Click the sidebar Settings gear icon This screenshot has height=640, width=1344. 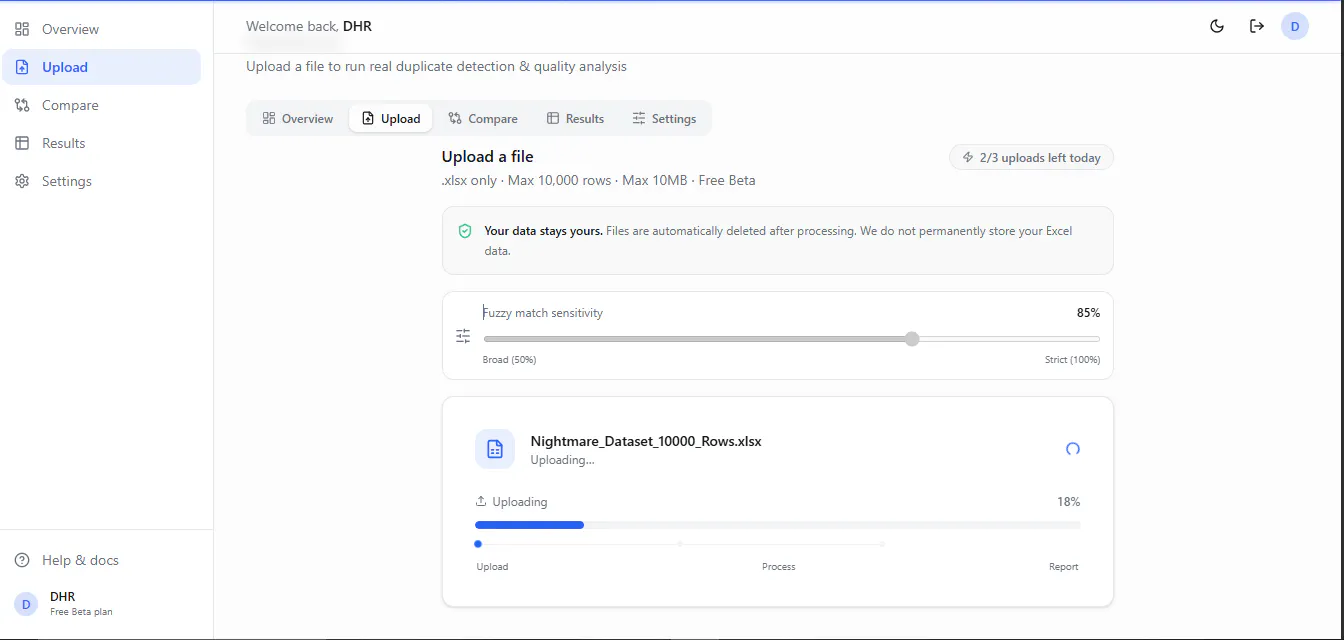(22, 181)
